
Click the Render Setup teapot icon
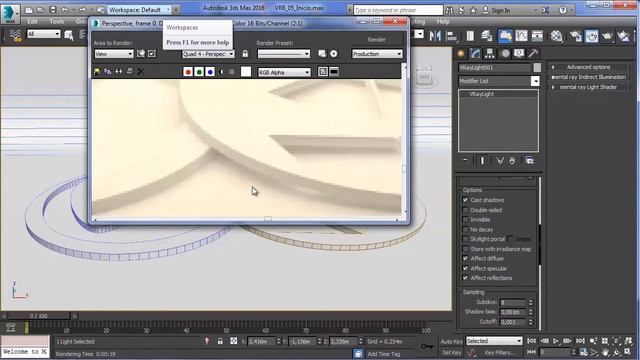click(576, 36)
